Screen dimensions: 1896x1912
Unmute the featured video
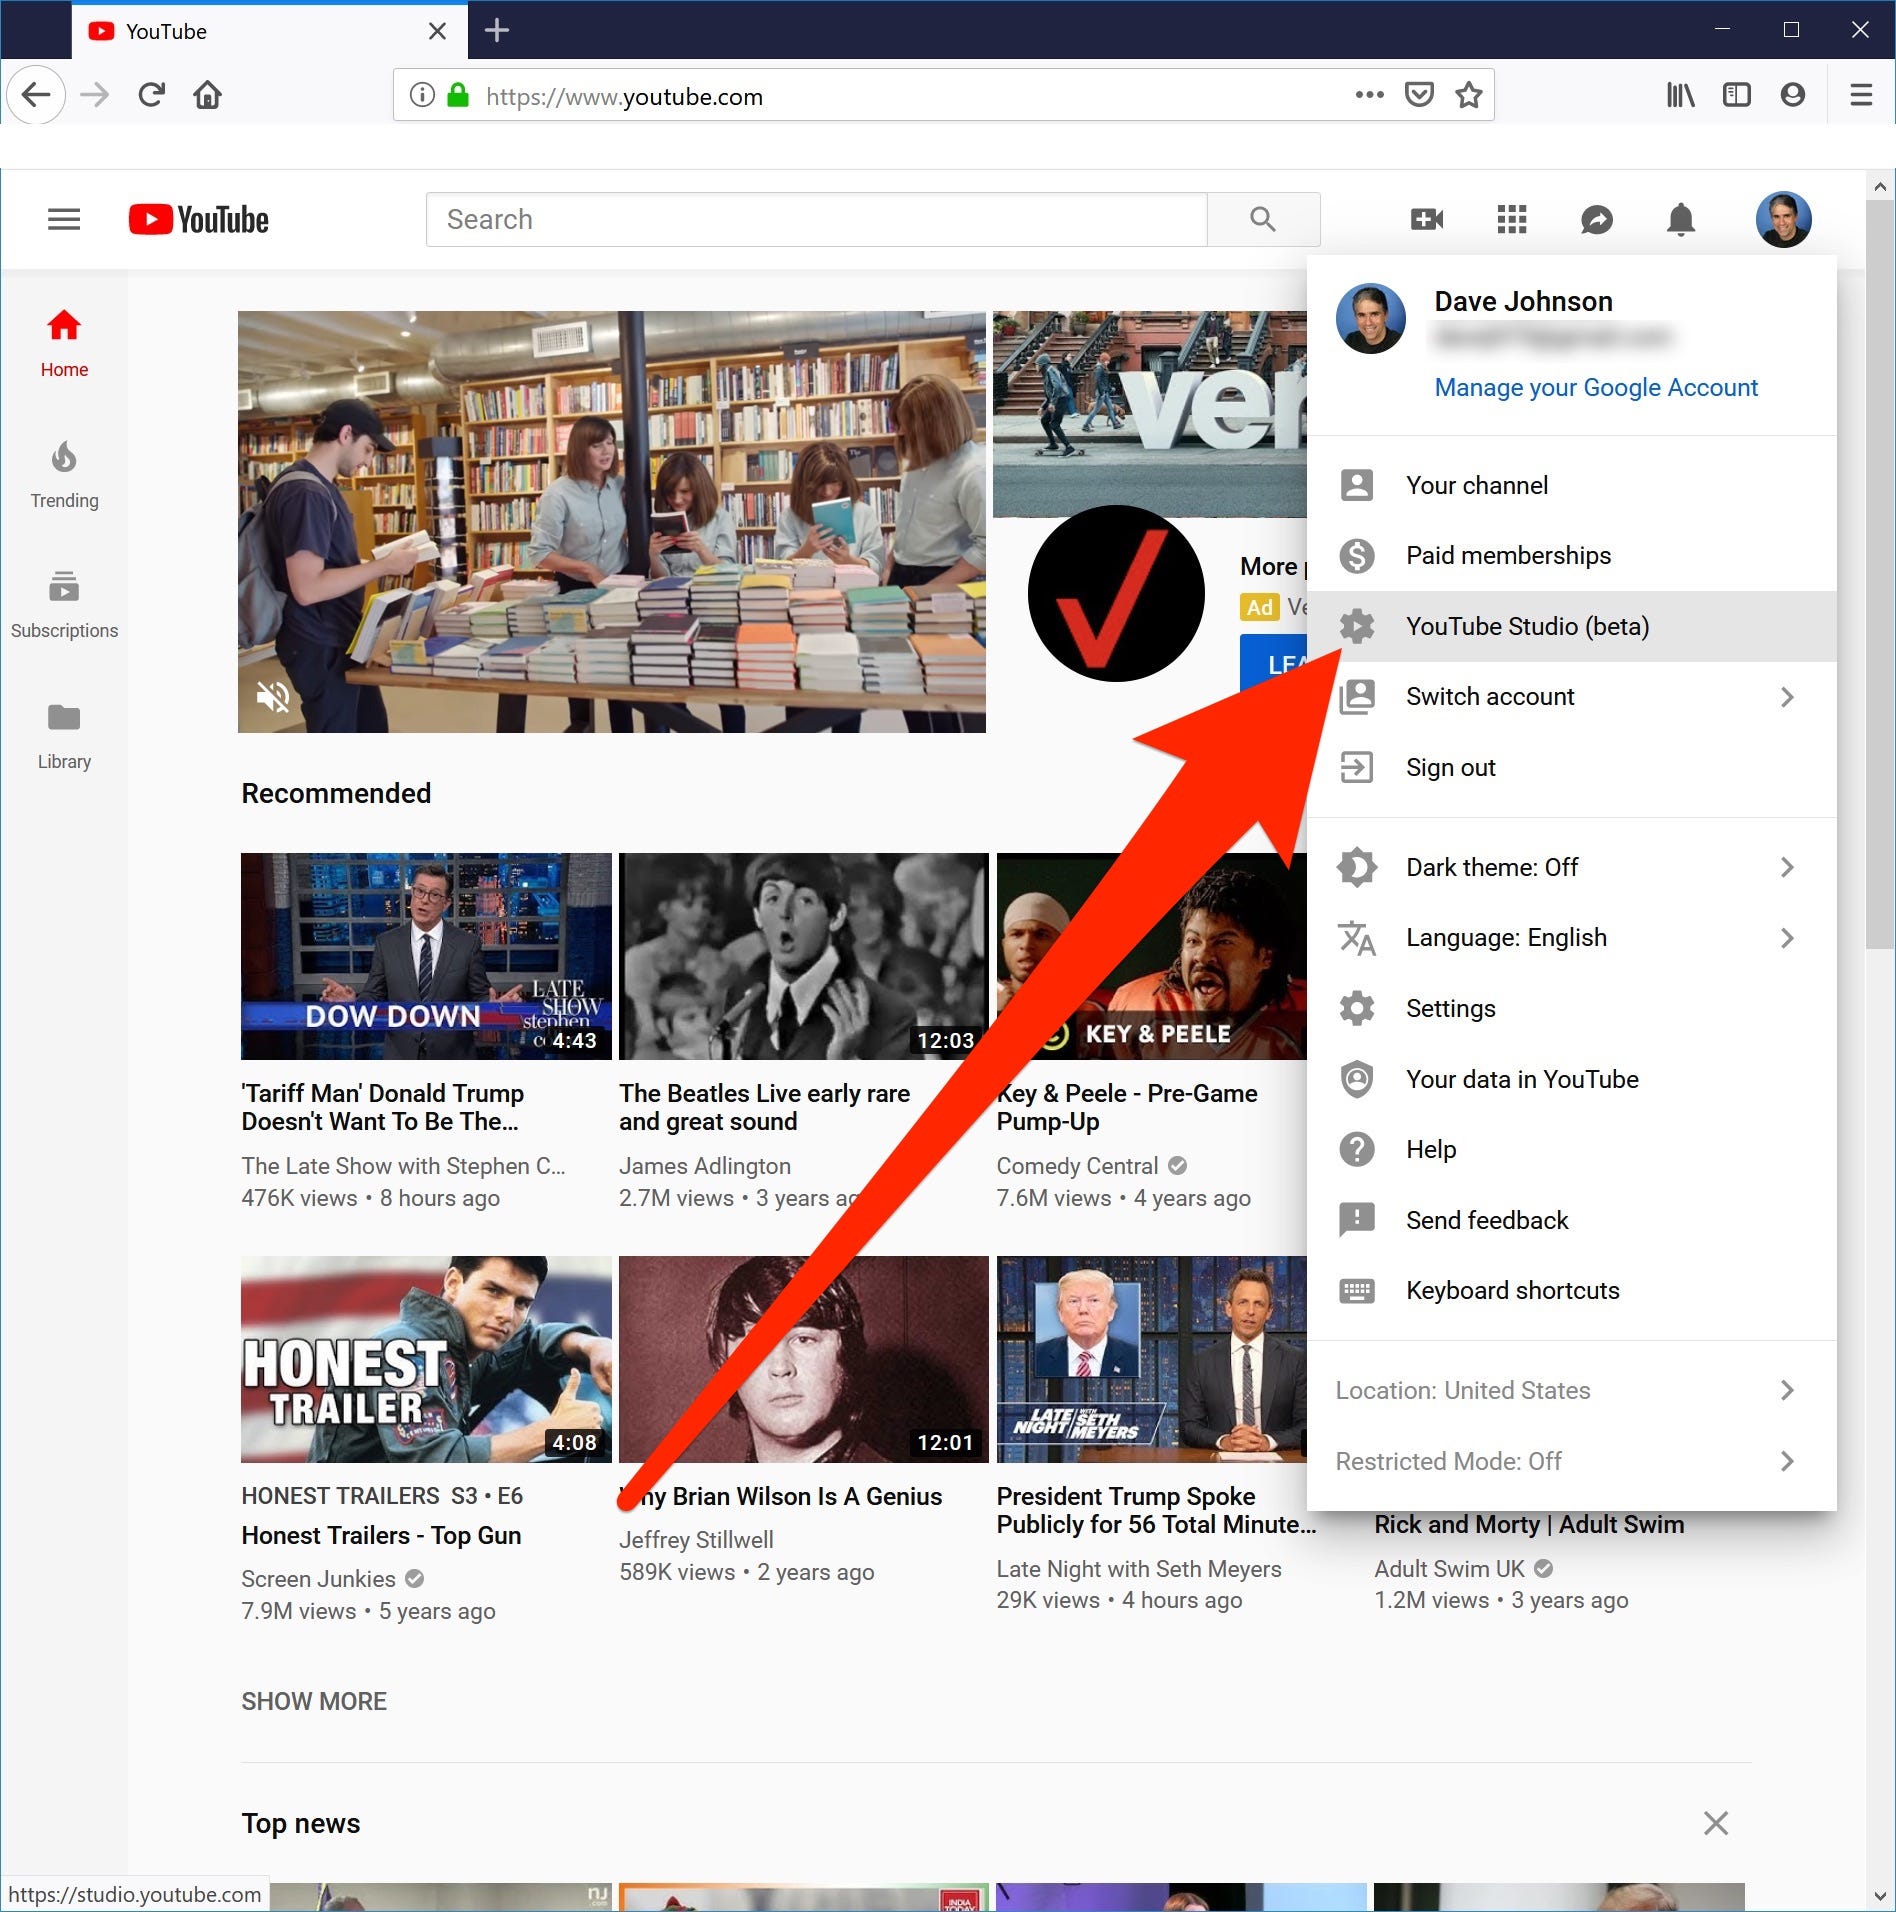273,696
